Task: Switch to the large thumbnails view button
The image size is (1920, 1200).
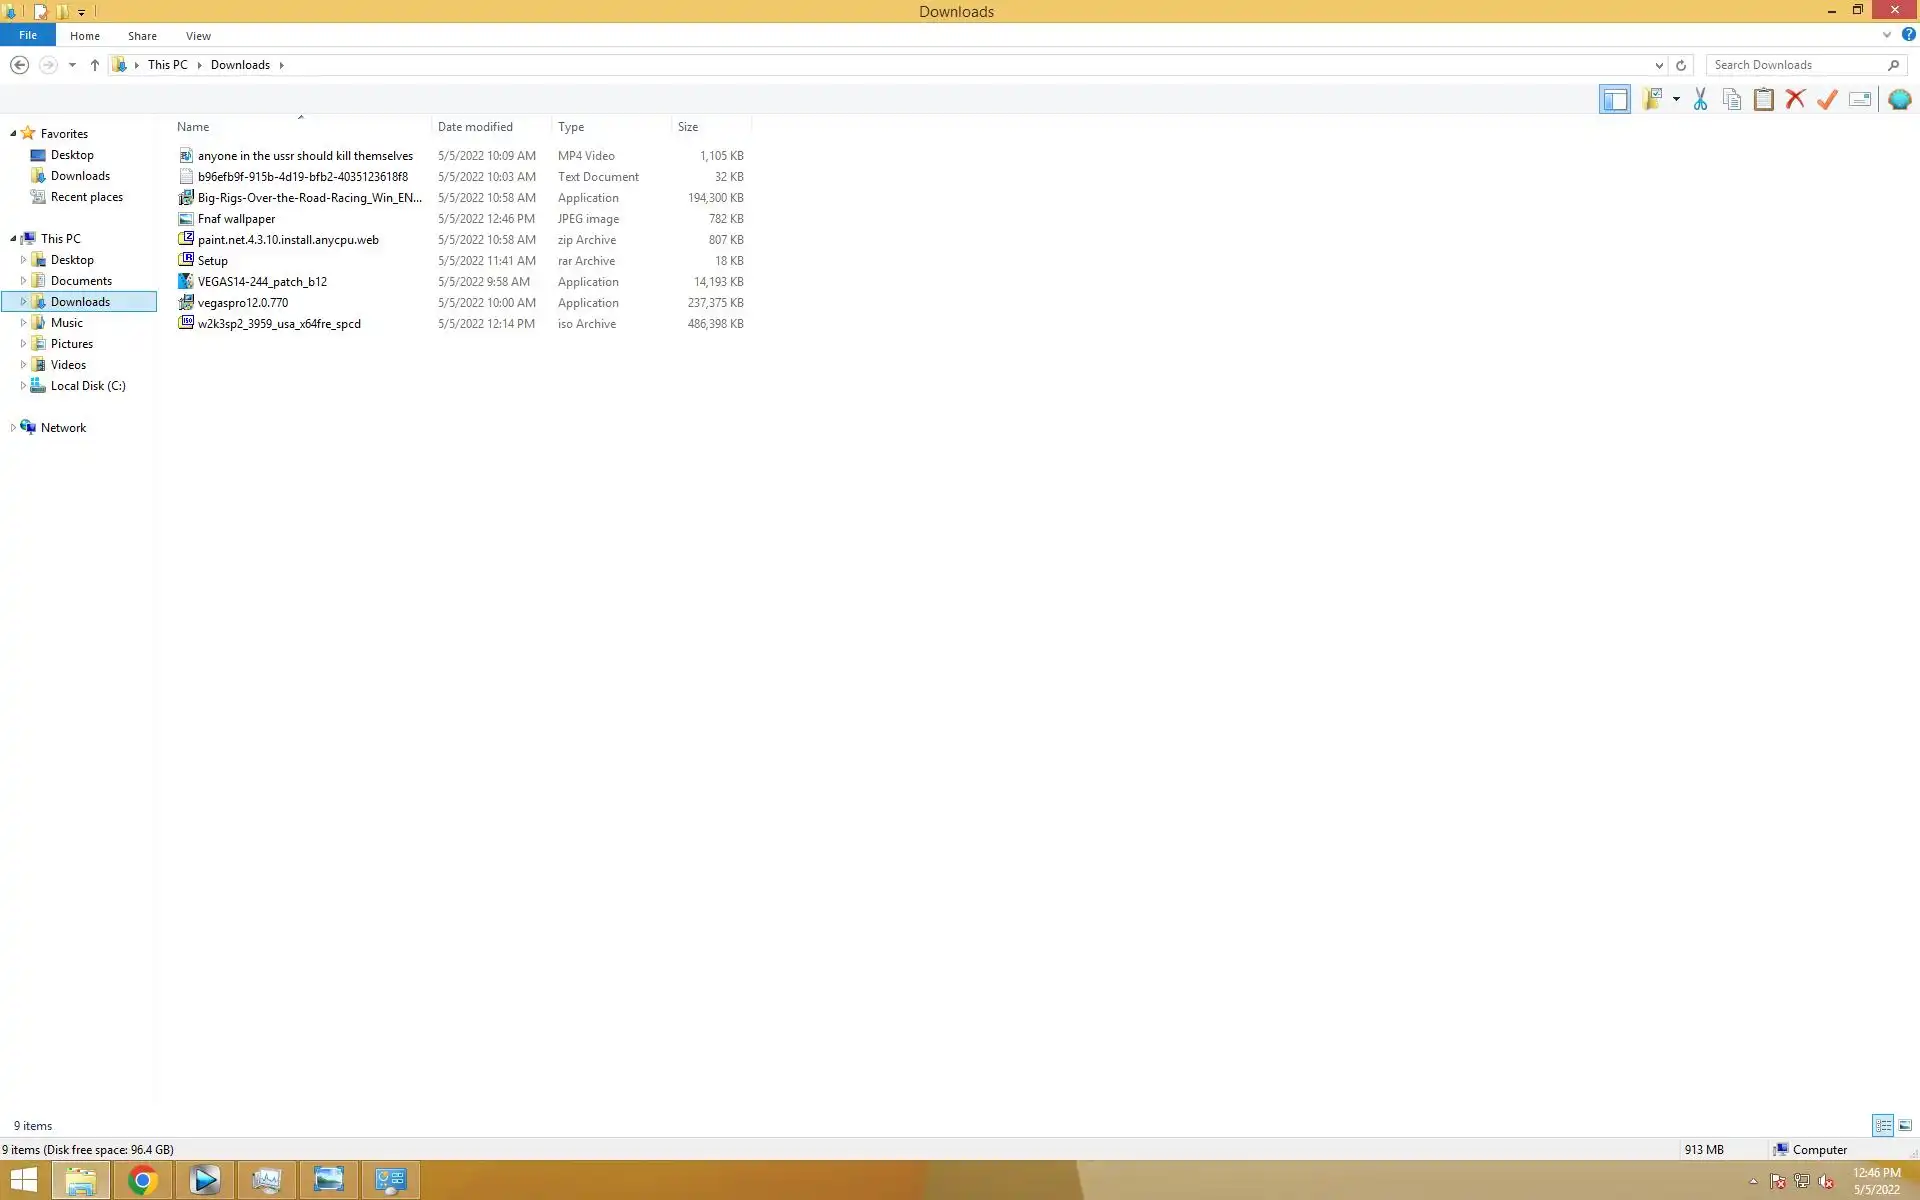Action: 1905,1125
